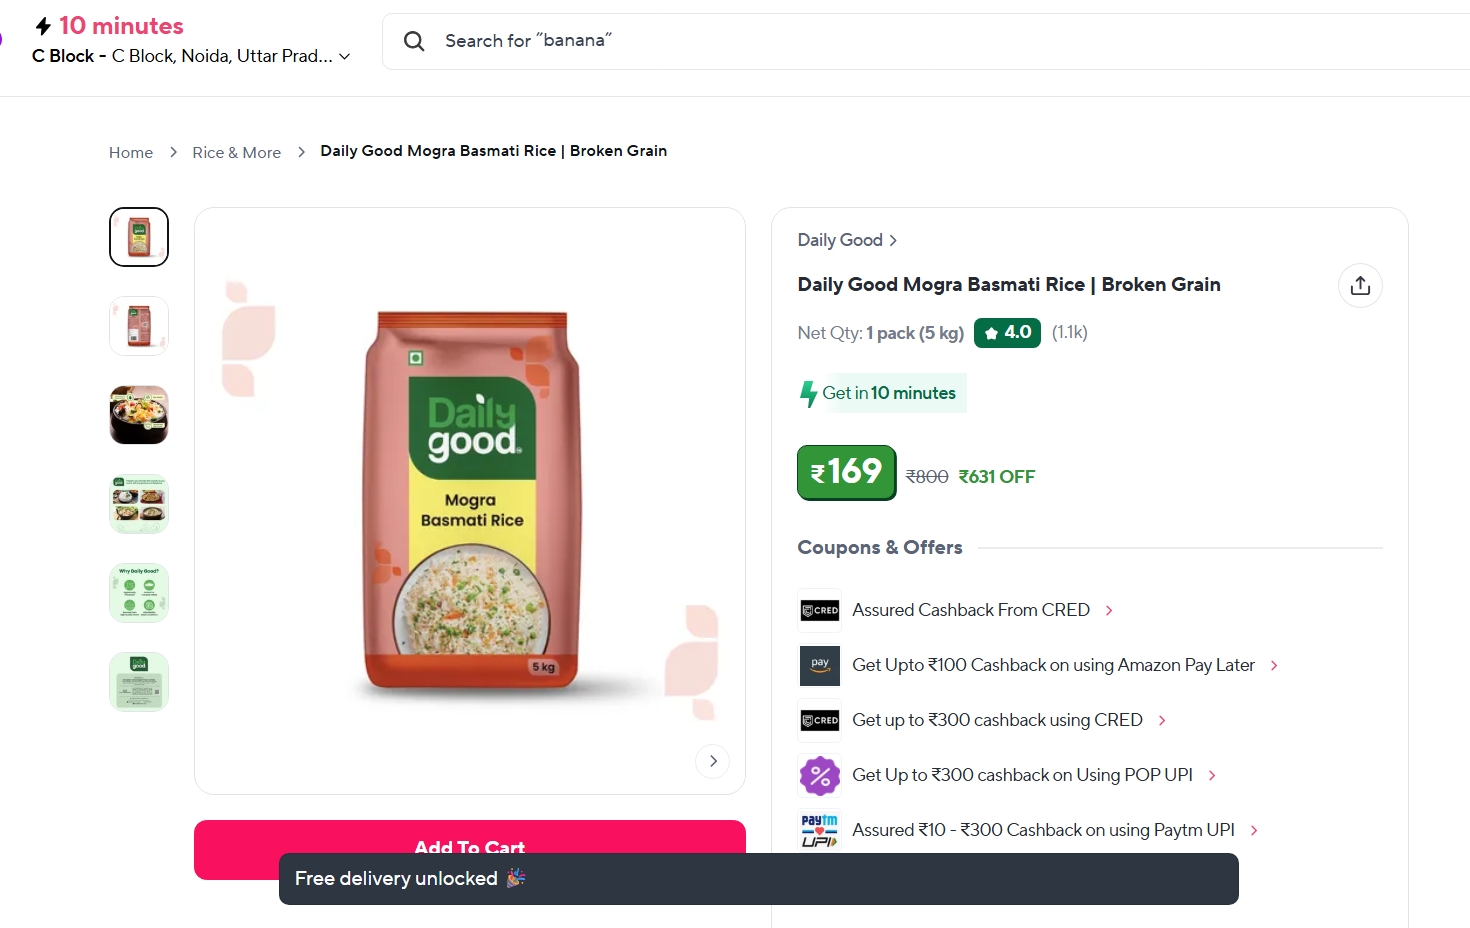1470x928 pixels.
Task: Click the green 4.0 star rating badge
Action: pyautogui.click(x=1007, y=333)
